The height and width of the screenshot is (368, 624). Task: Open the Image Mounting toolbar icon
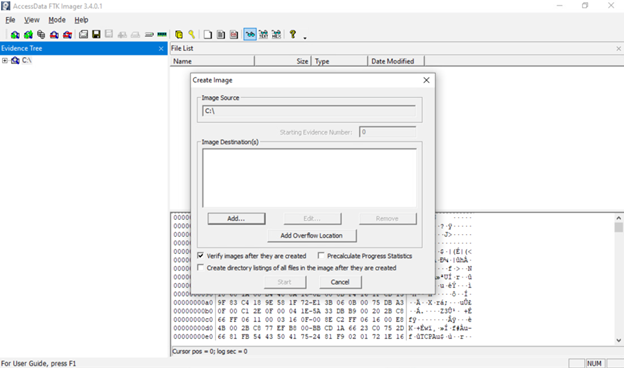(41, 35)
